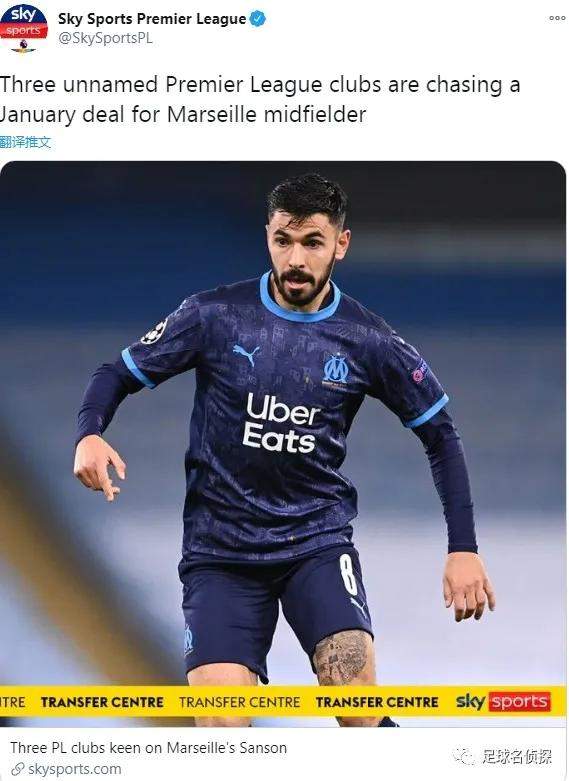569x781 pixels.
Task: Click the 'Three PL clubs keen' headline
Action: coord(148,748)
